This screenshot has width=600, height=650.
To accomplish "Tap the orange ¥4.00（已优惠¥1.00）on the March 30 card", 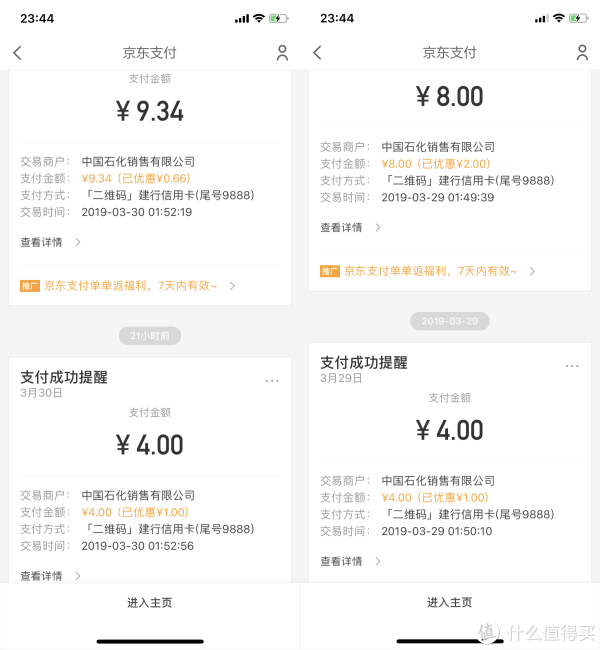I will [135, 512].
